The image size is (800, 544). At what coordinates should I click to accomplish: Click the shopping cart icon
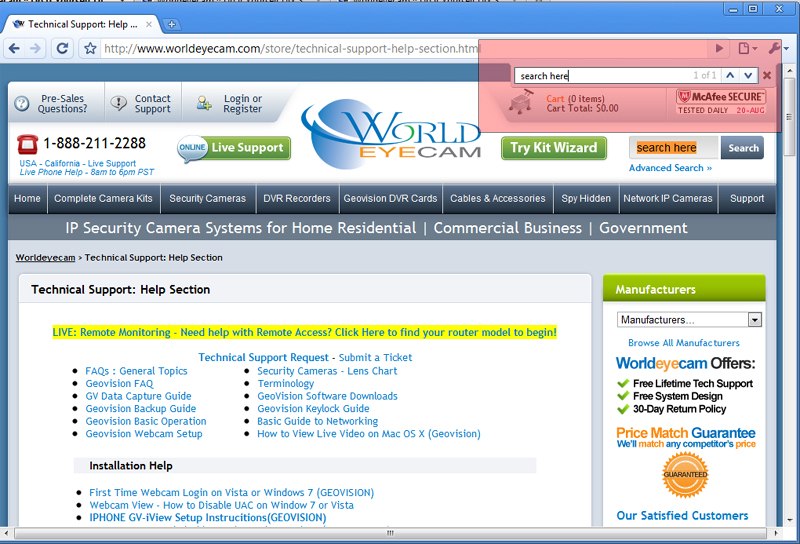pos(522,102)
